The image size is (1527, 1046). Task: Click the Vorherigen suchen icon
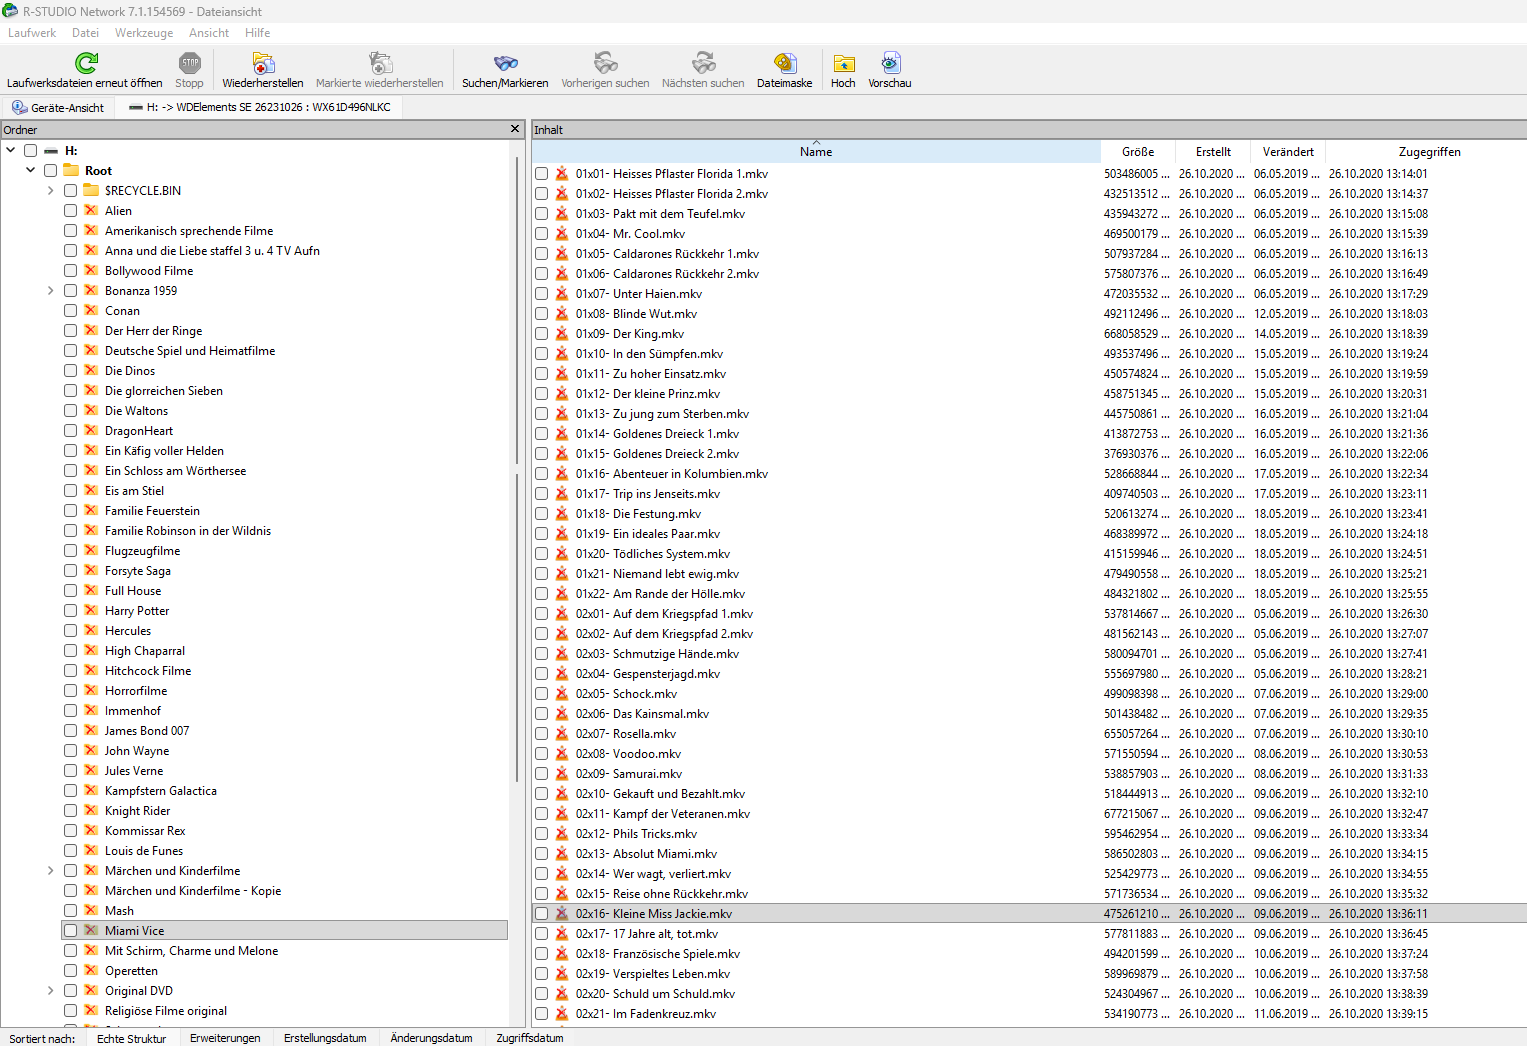[605, 63]
